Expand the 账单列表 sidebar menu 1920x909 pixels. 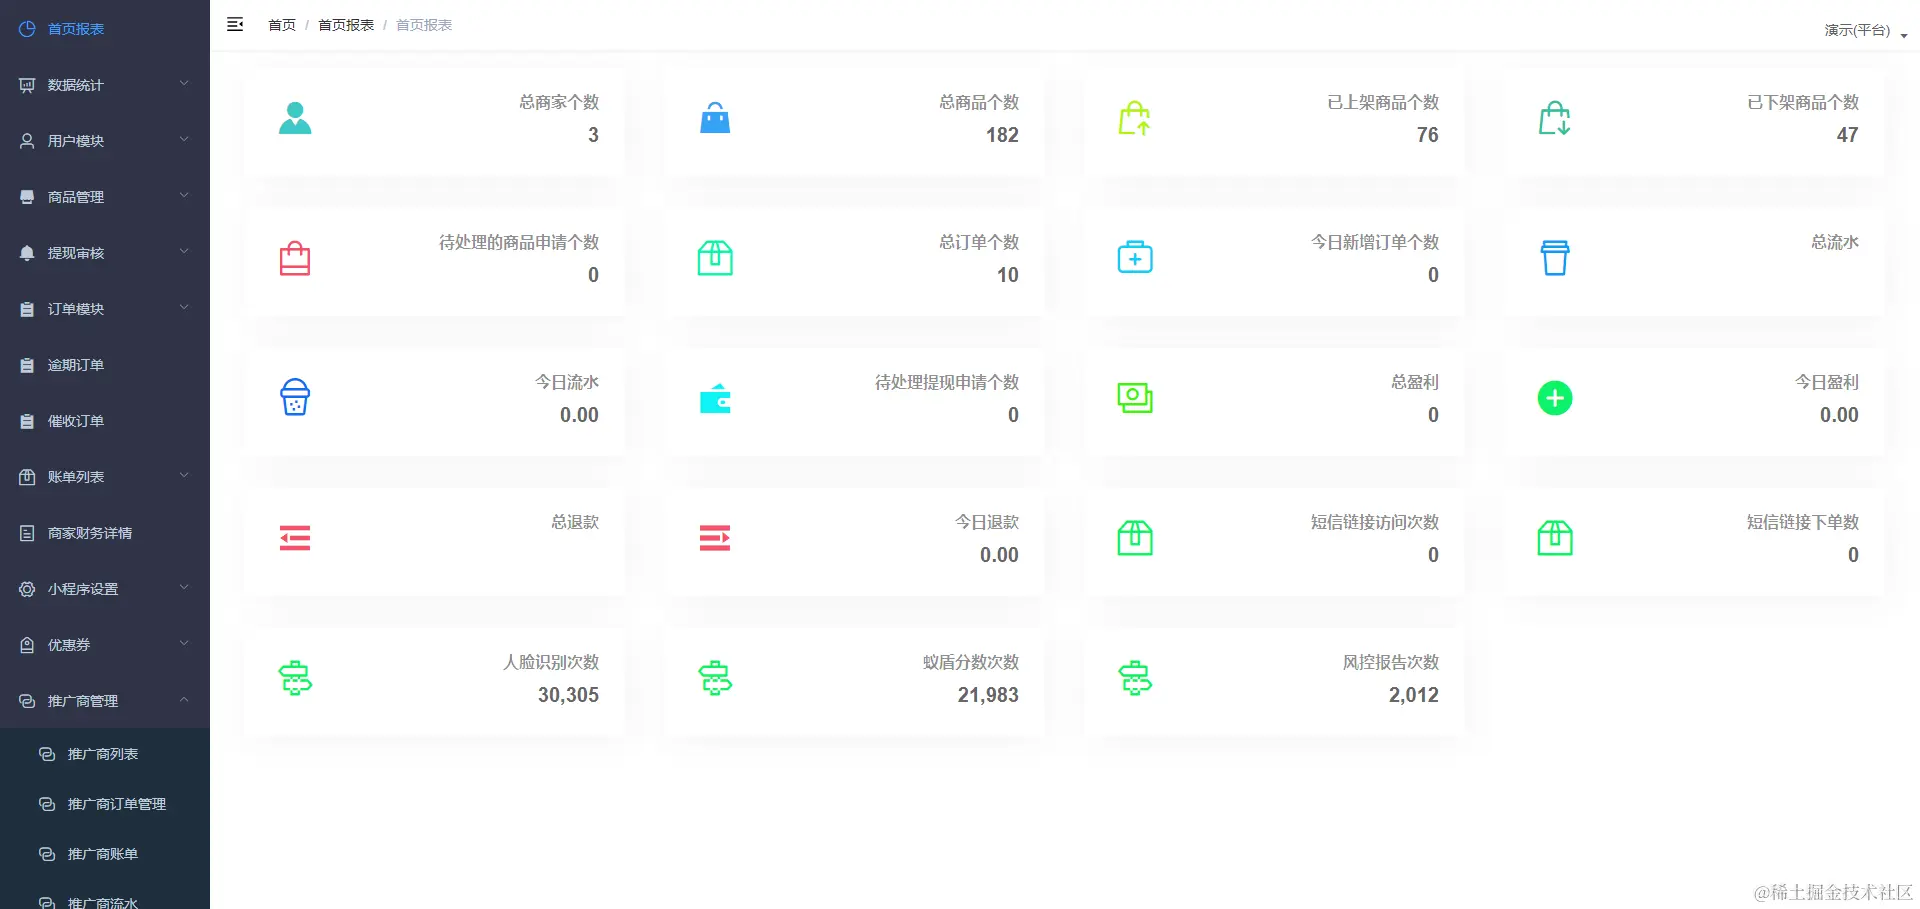point(105,477)
